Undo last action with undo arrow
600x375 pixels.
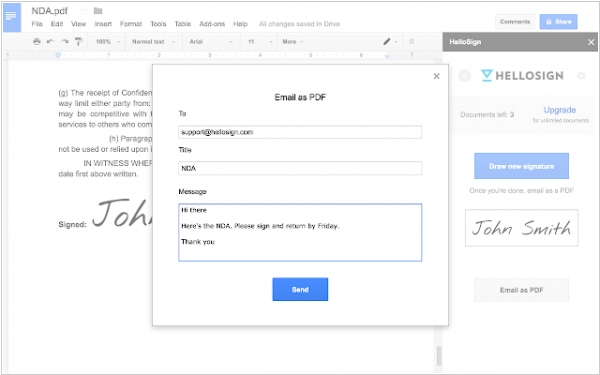50,41
